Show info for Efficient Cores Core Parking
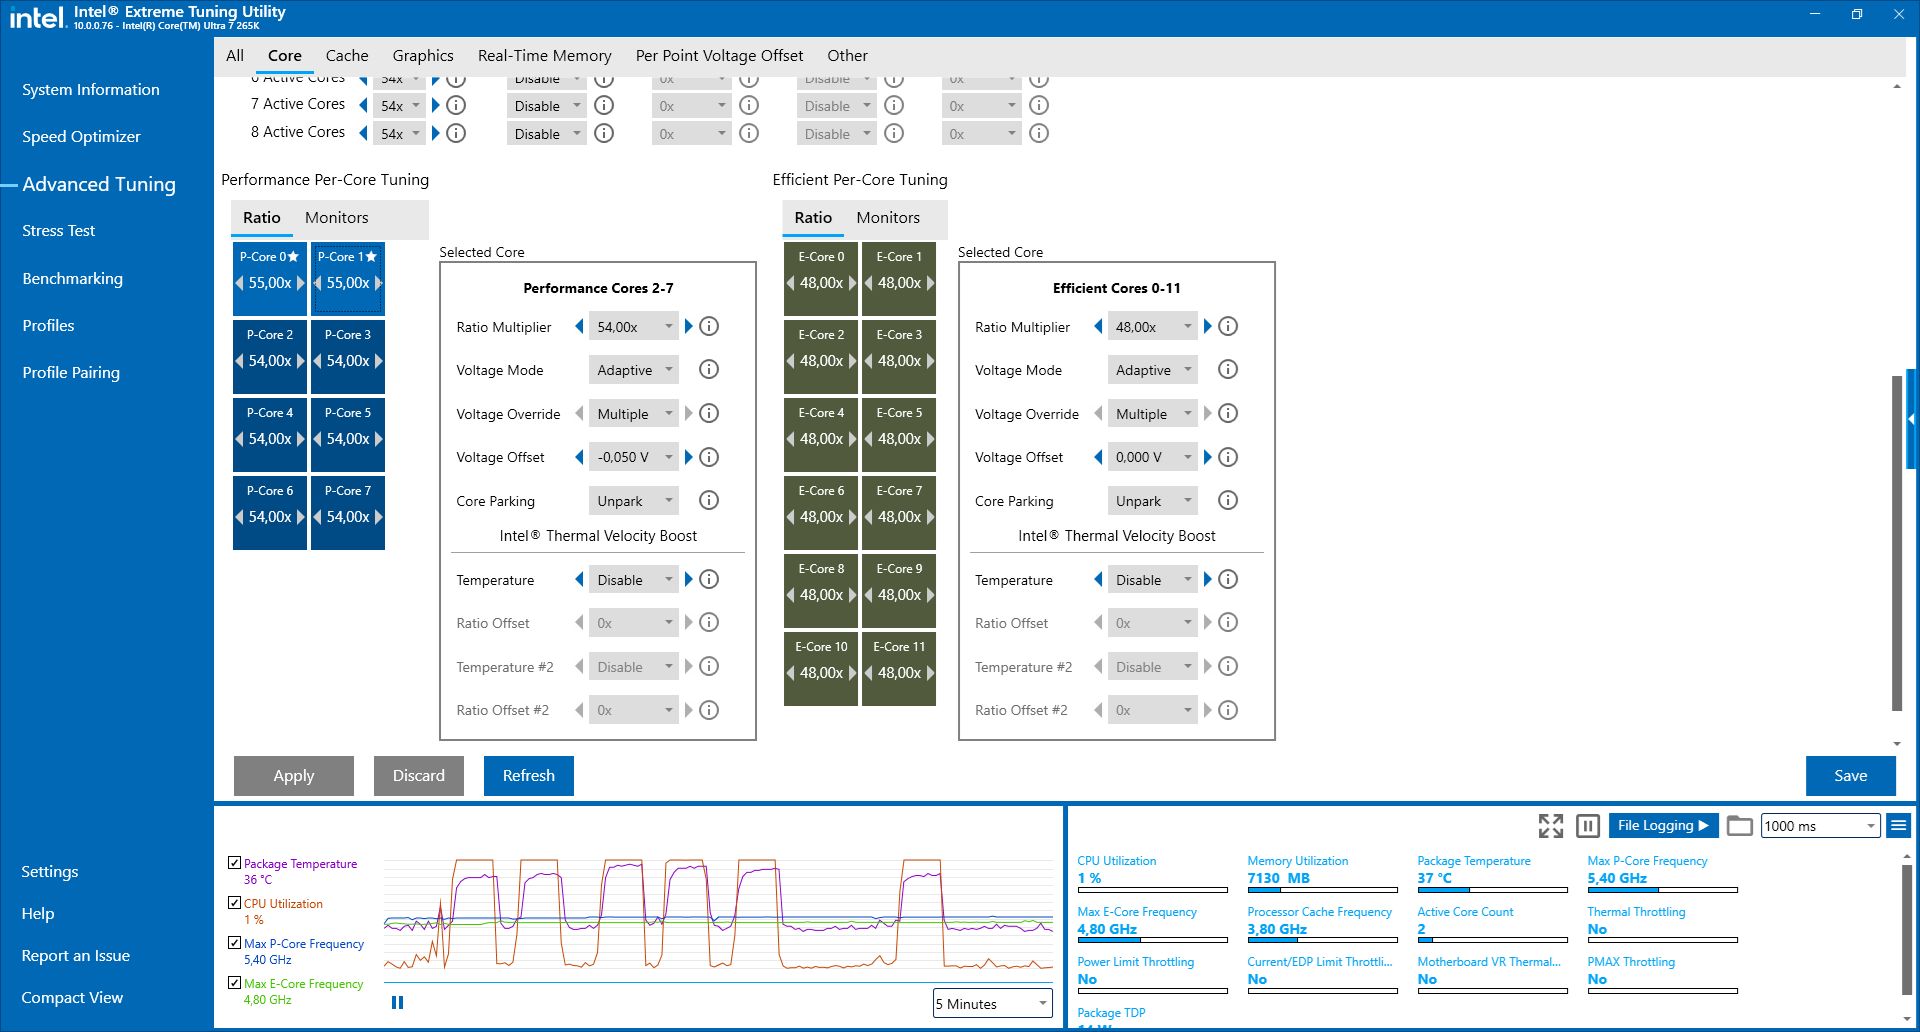 1228,500
